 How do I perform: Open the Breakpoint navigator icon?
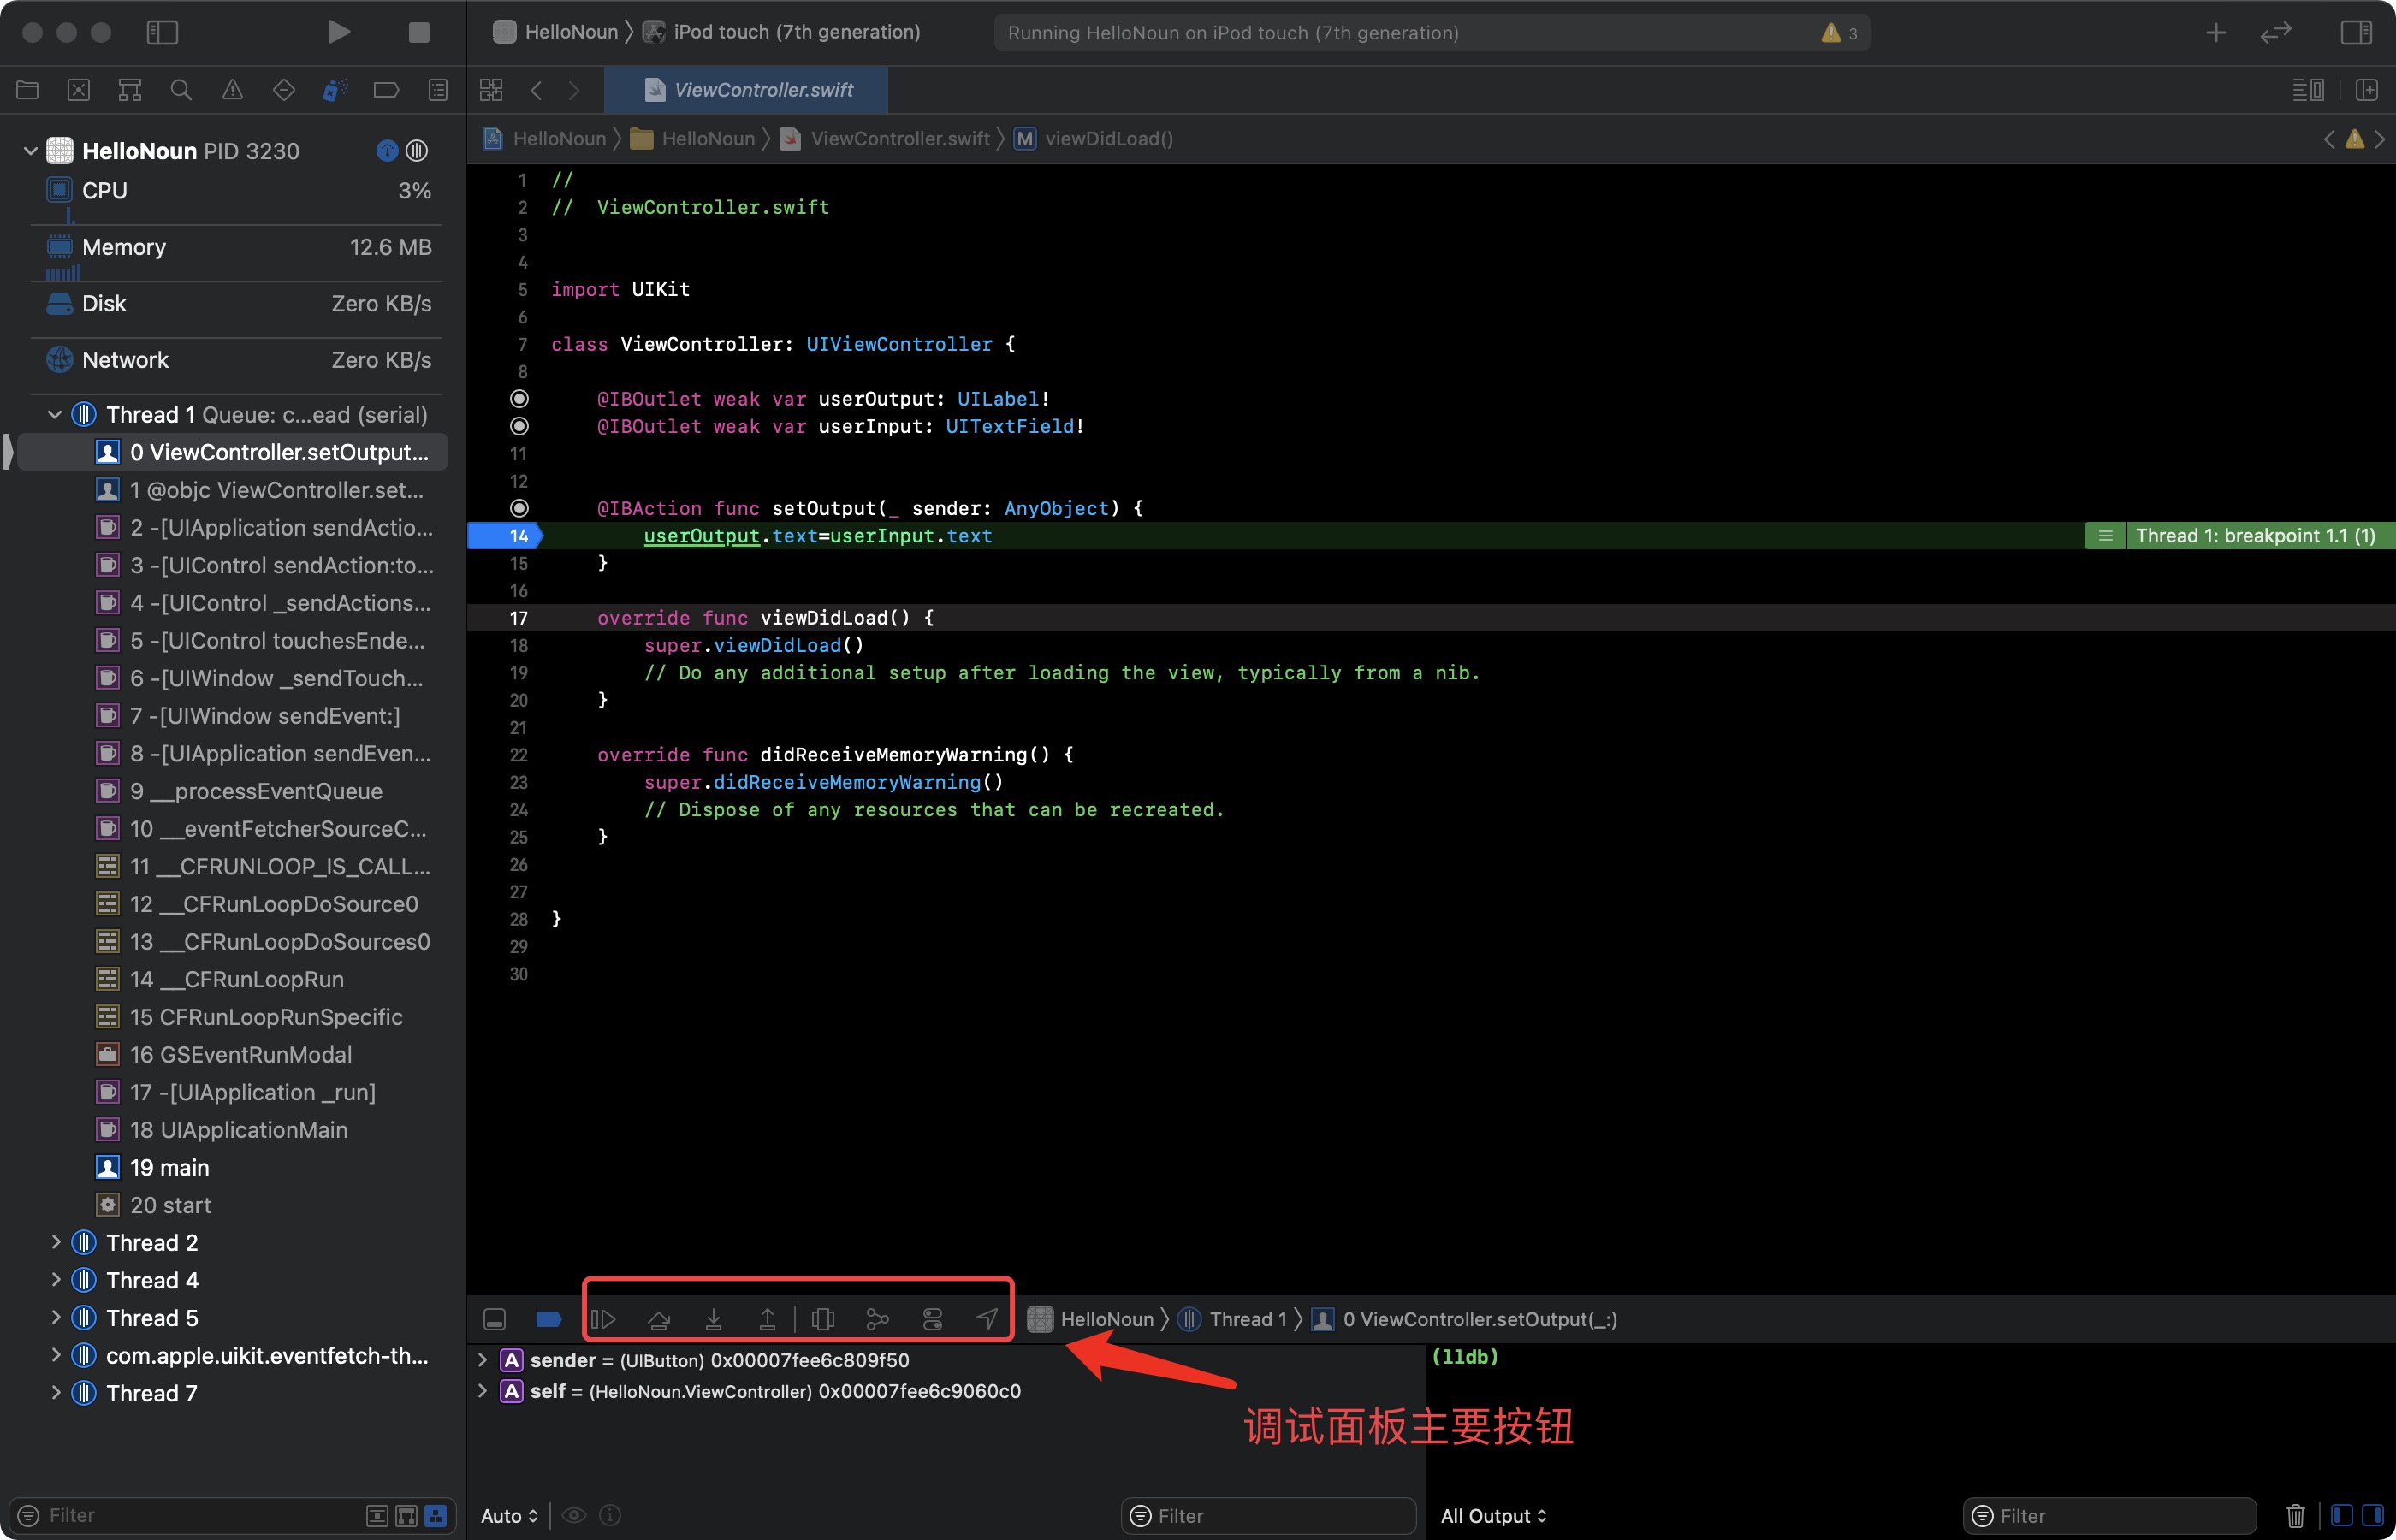[386, 90]
